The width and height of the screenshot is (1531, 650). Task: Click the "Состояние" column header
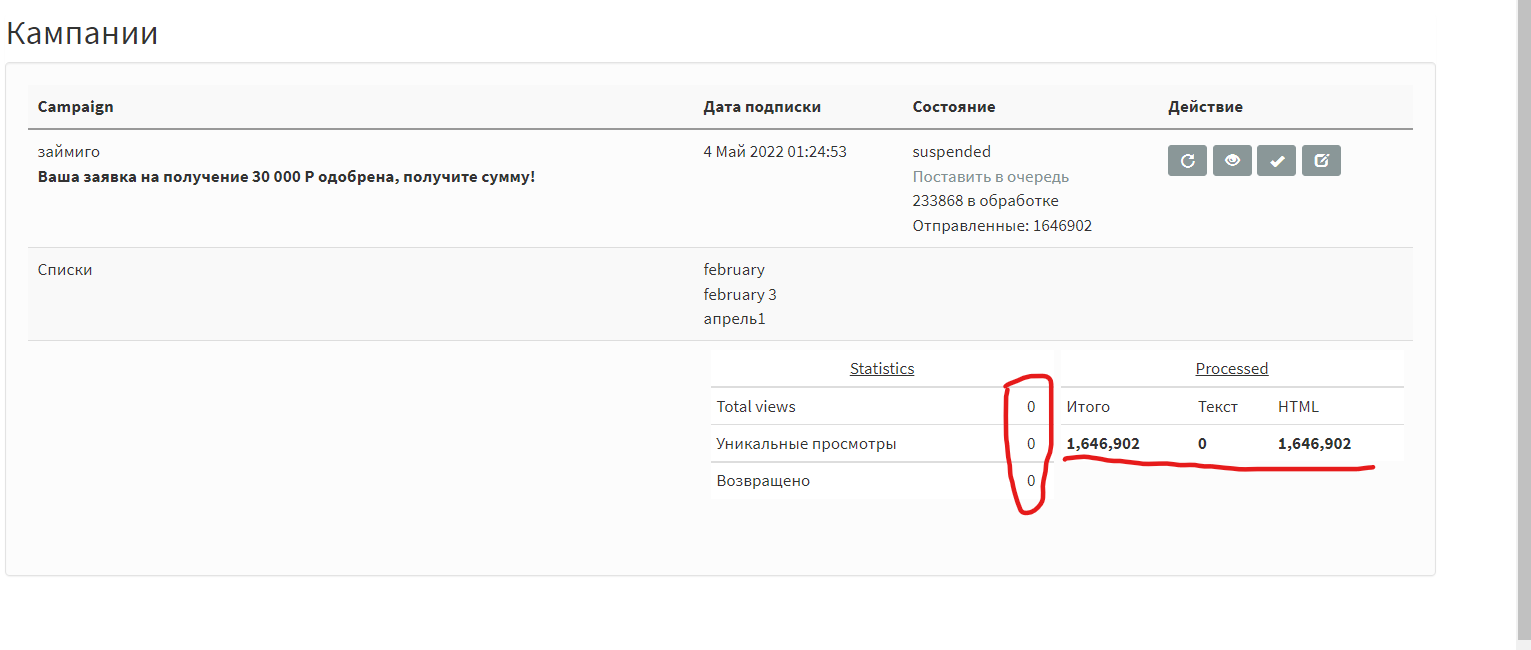[x=953, y=107]
